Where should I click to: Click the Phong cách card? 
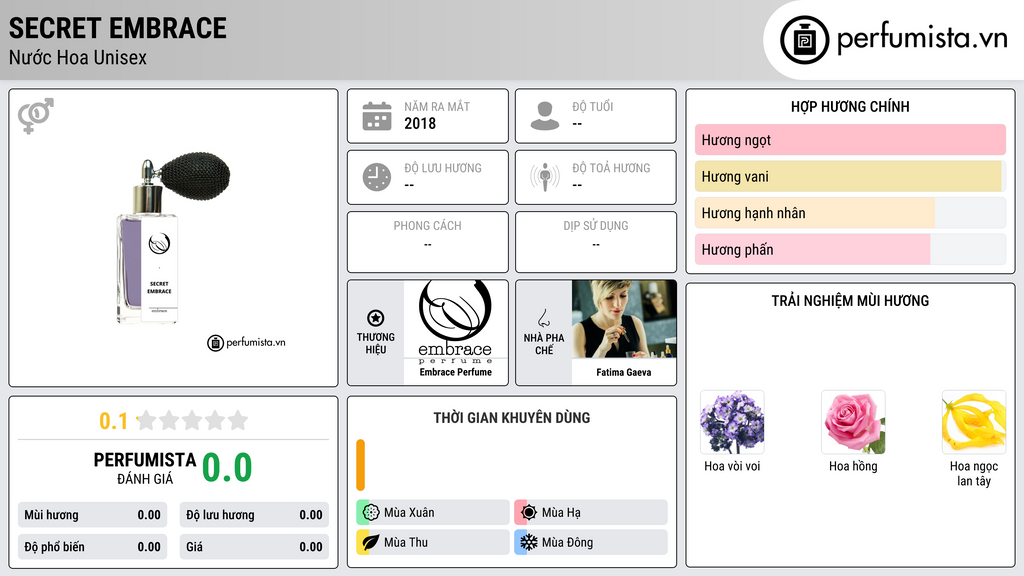[x=428, y=242]
